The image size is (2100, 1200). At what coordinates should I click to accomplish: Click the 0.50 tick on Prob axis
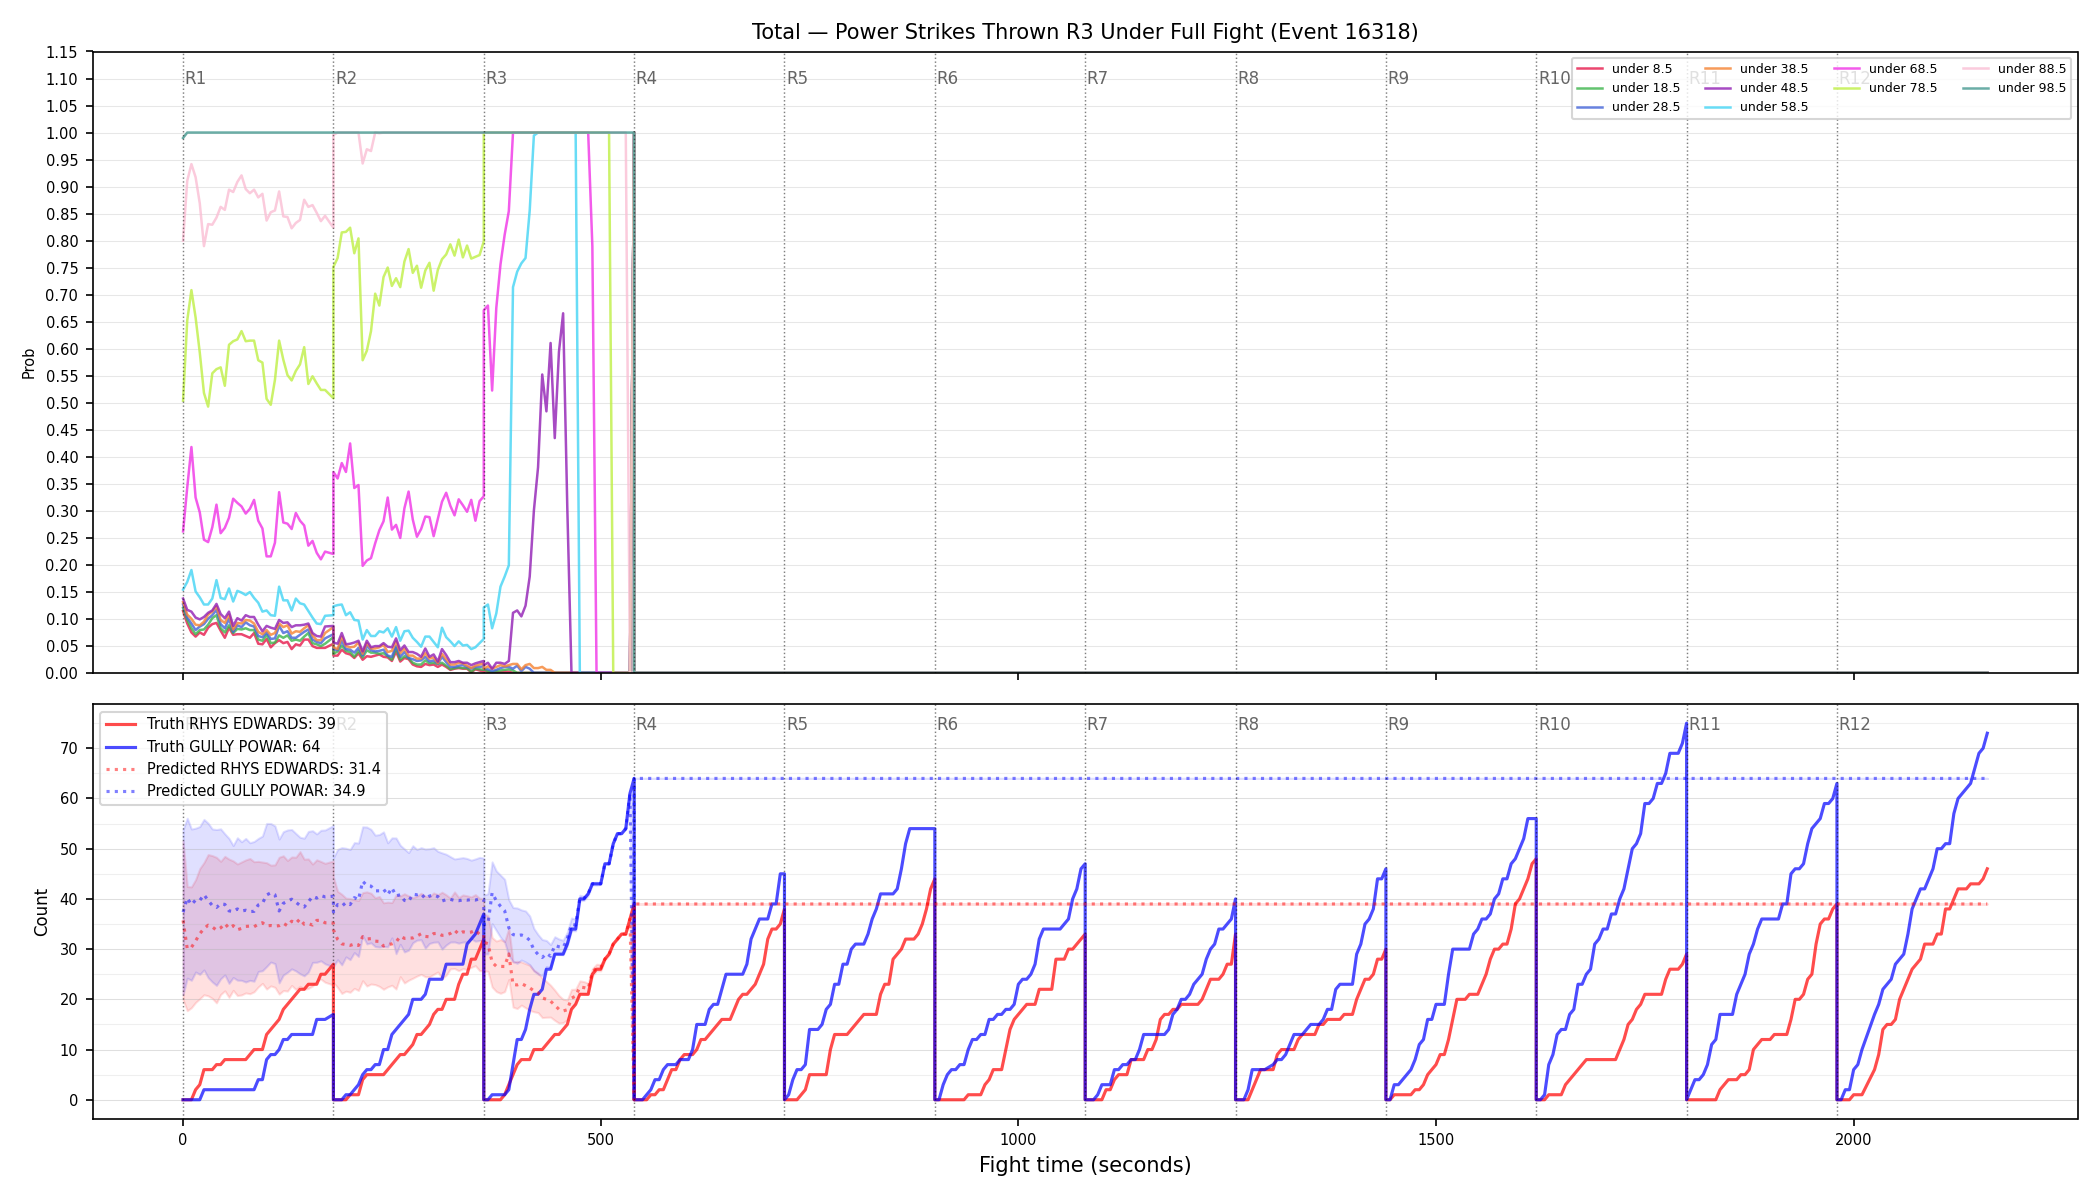tap(62, 403)
